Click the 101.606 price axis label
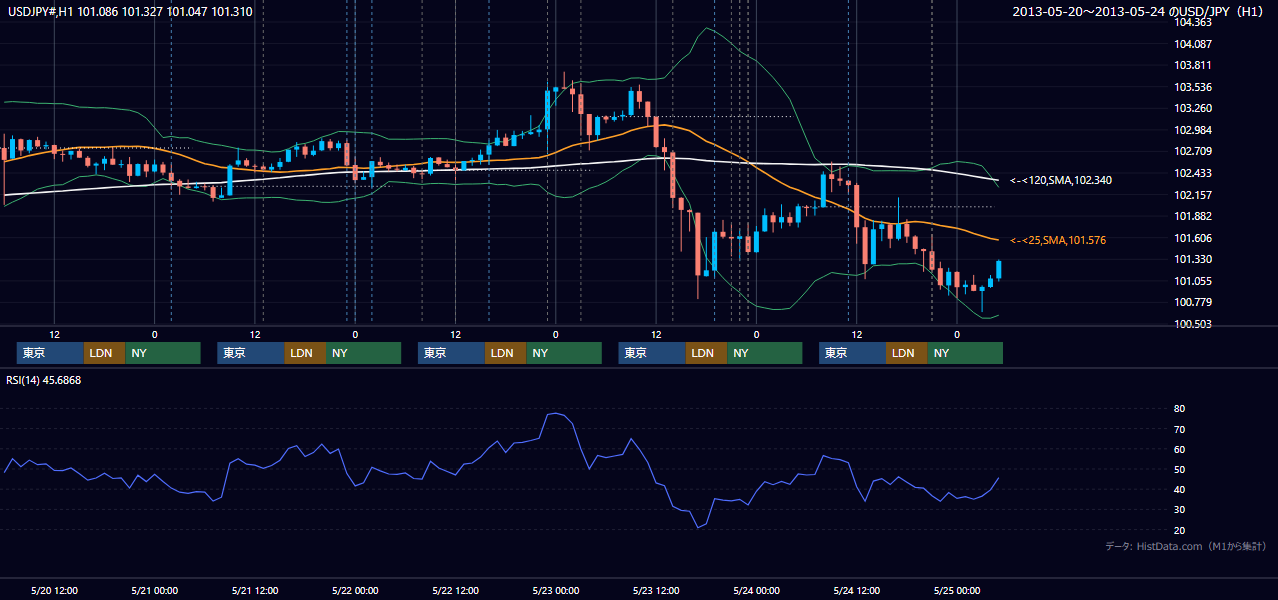This screenshot has height=600, width=1278. (1193, 238)
